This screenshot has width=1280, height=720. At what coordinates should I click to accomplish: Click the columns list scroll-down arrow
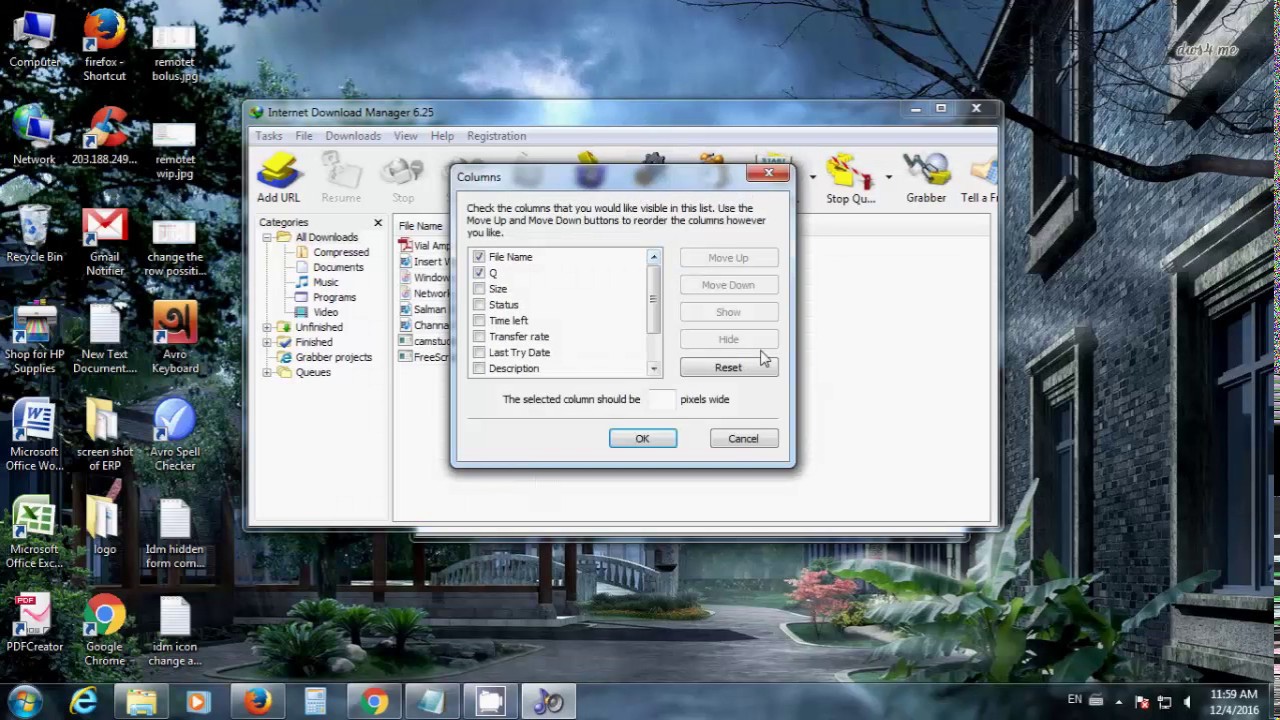pyautogui.click(x=654, y=369)
